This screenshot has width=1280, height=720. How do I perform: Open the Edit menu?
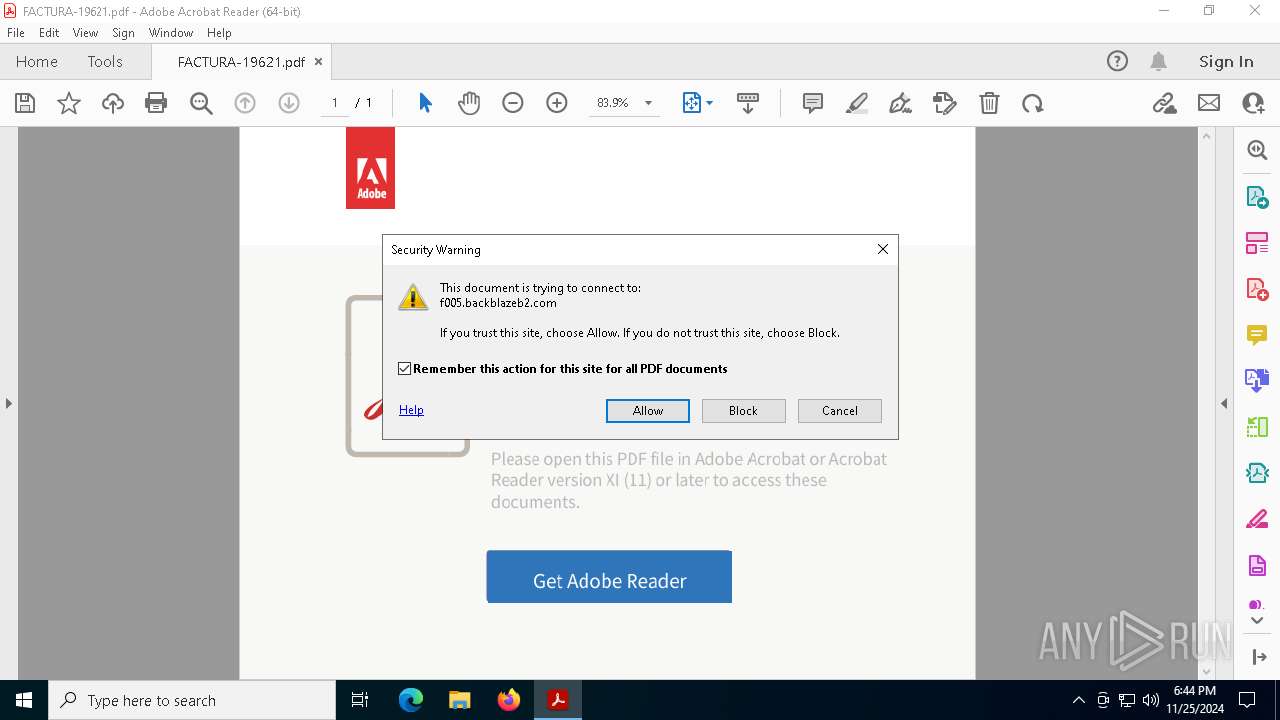tap(49, 32)
